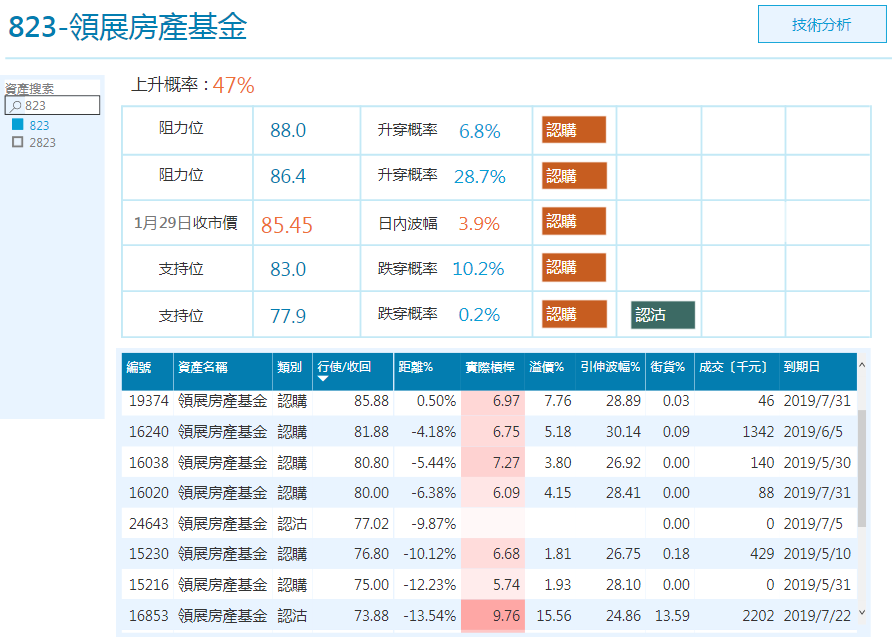Click the 823-領展房產基金 title
The height and width of the screenshot is (643, 892).
[x=127, y=27]
